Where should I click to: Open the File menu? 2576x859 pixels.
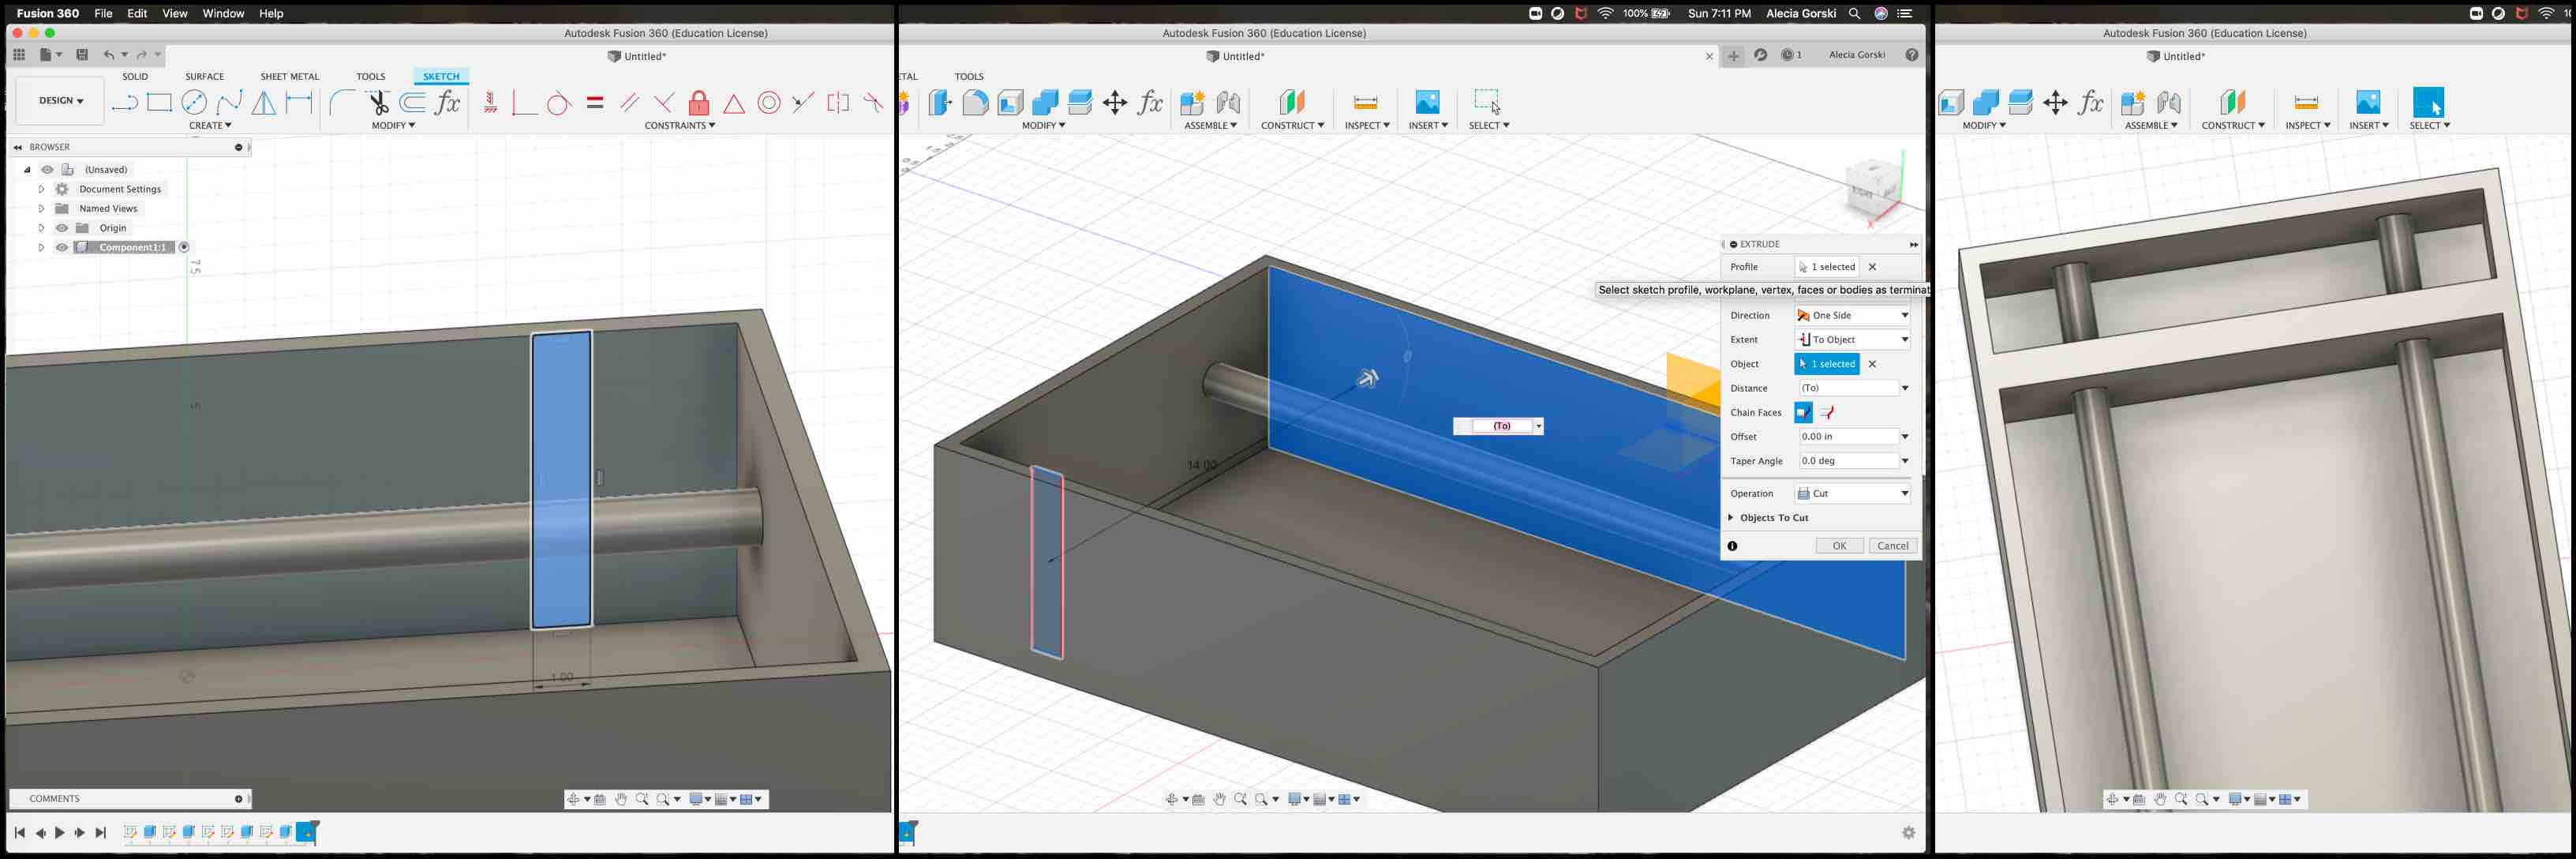103,13
